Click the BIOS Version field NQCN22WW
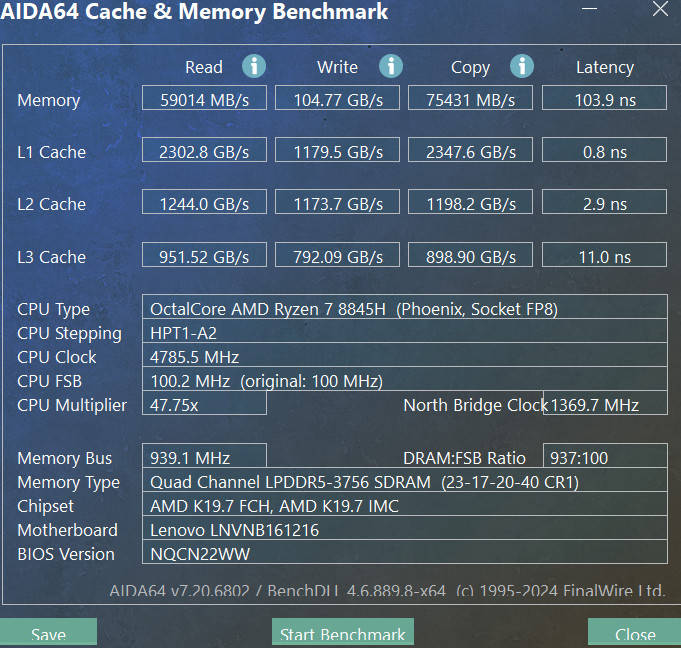681x648 pixels. click(405, 552)
